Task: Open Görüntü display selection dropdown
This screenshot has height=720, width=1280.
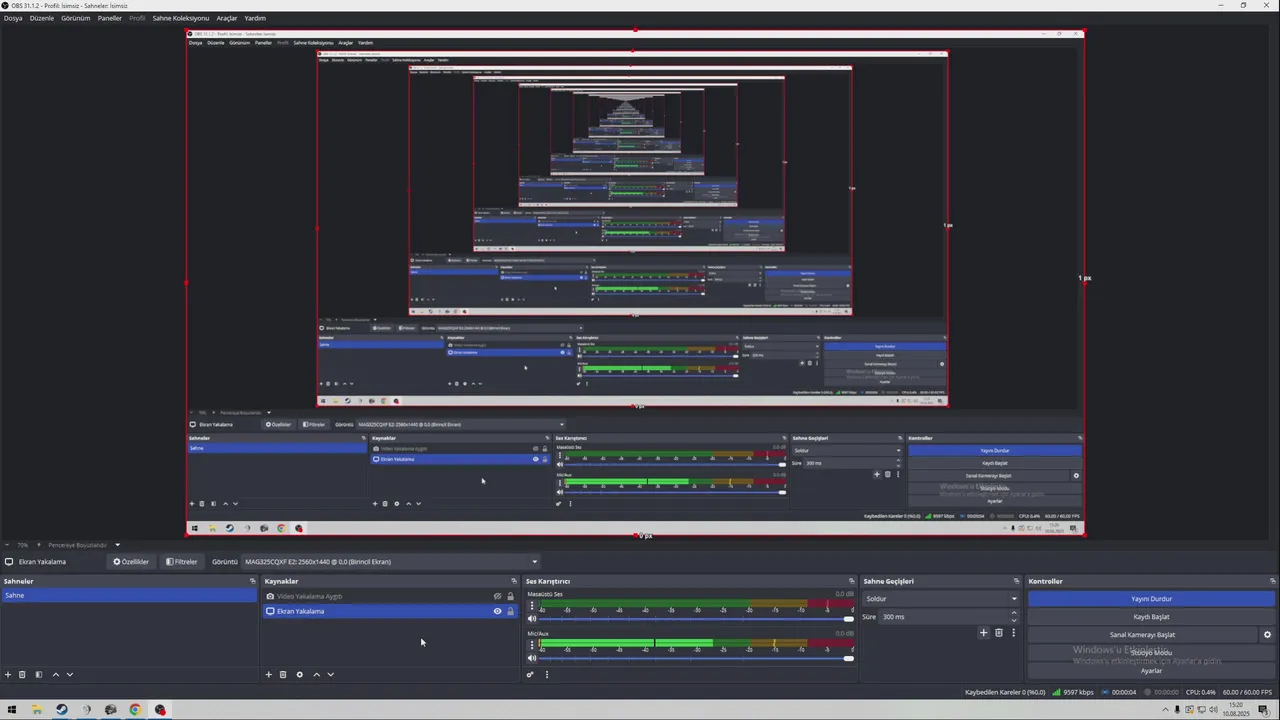Action: [391, 562]
